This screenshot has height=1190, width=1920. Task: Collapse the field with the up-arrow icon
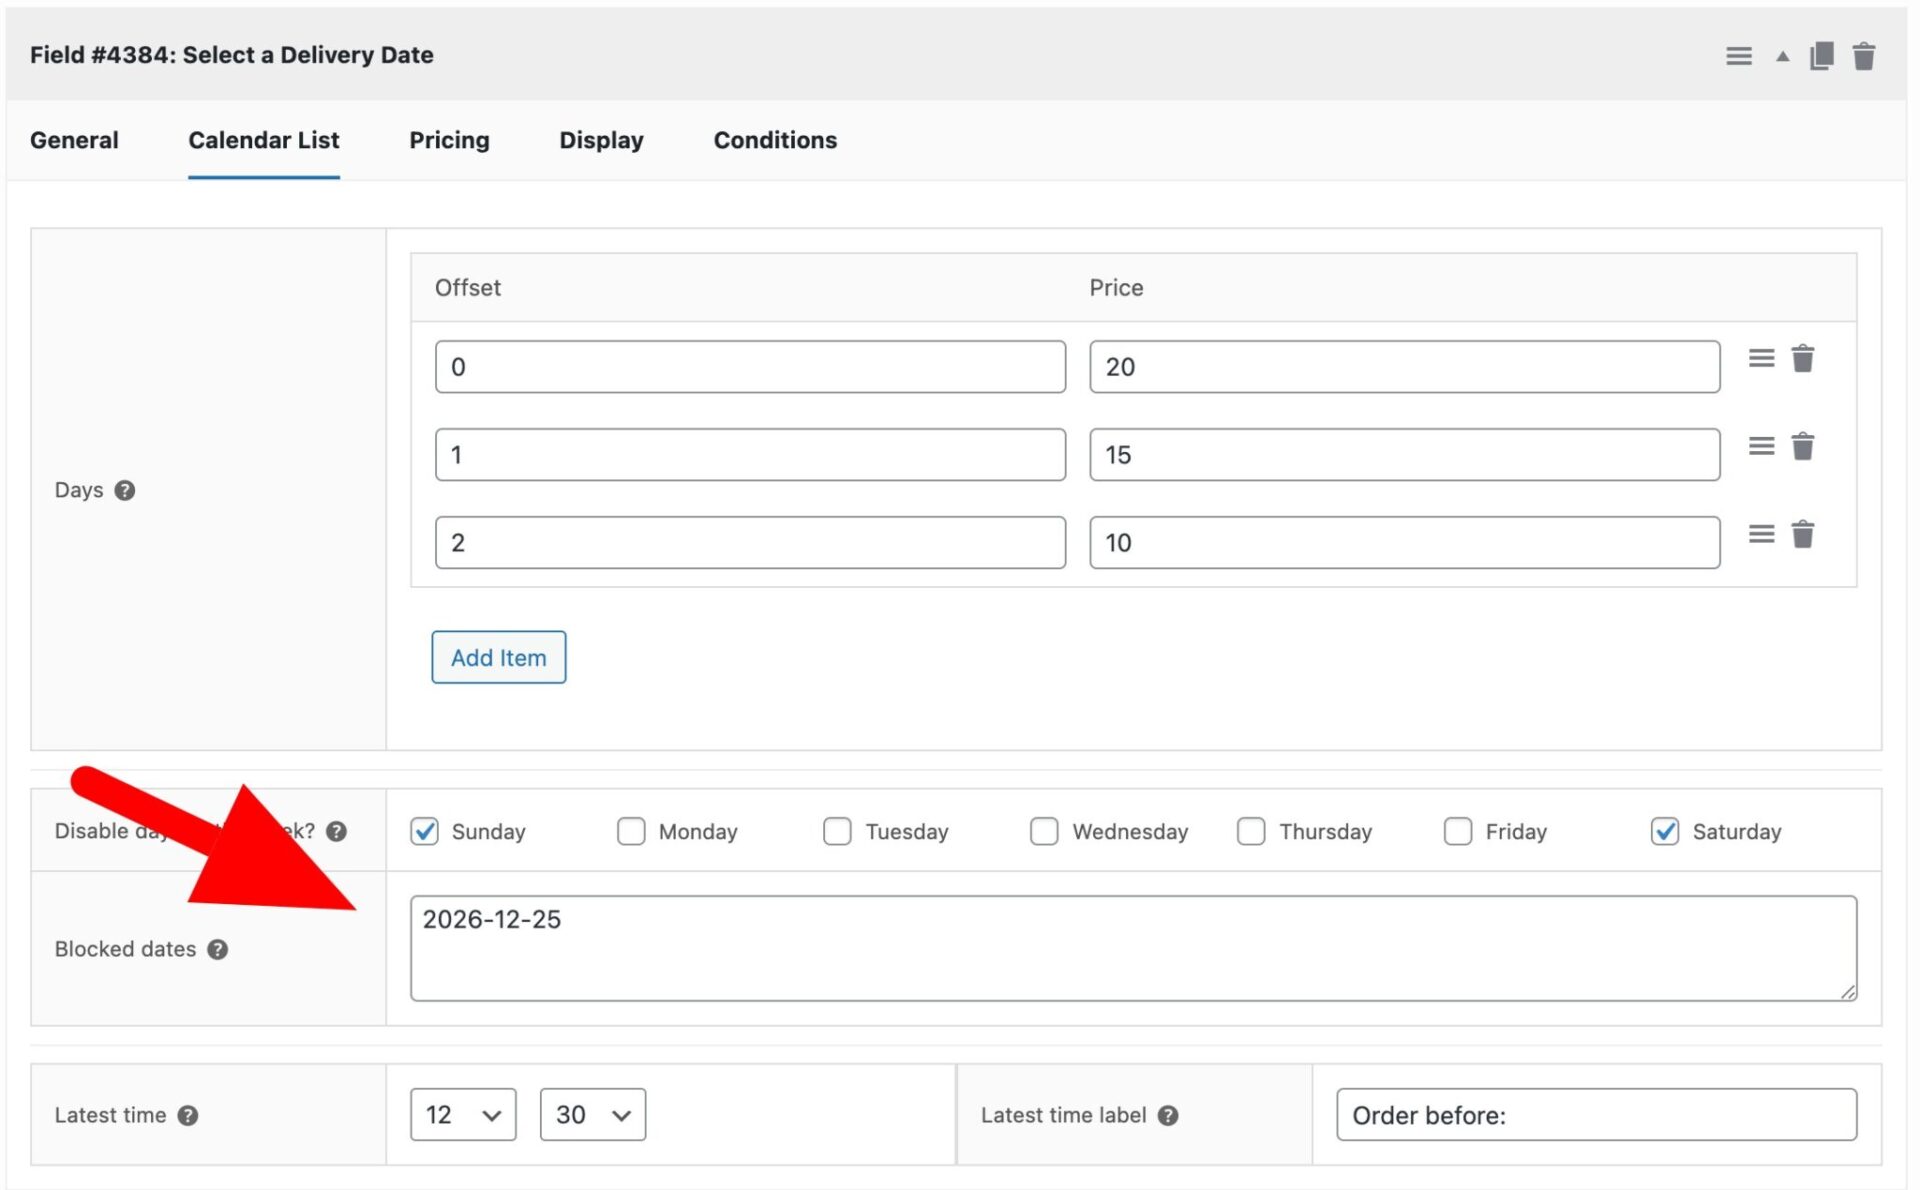(x=1781, y=57)
